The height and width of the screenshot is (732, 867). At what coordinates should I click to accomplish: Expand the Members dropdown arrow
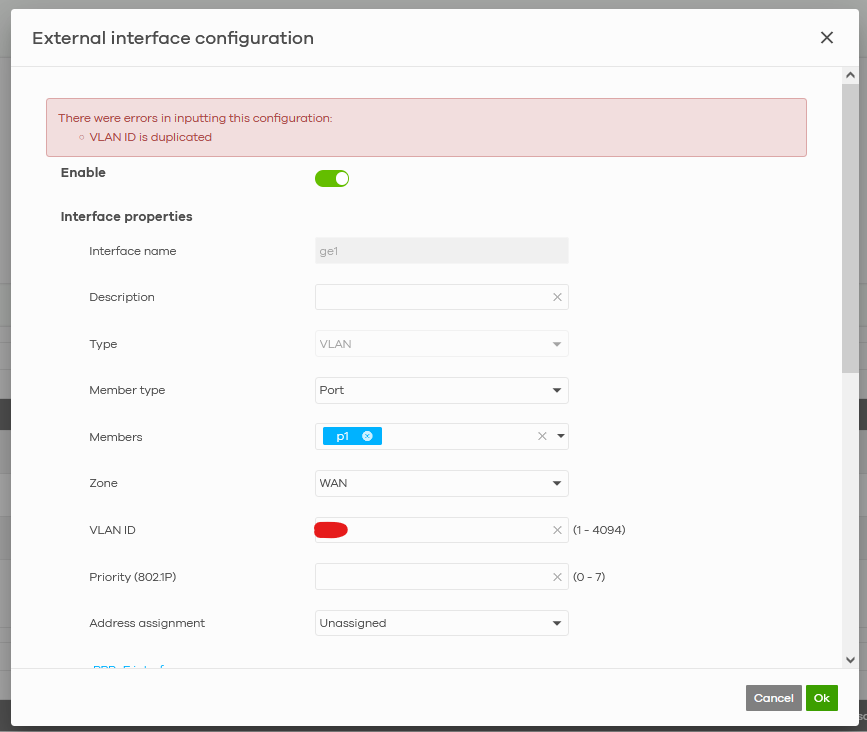click(x=560, y=436)
